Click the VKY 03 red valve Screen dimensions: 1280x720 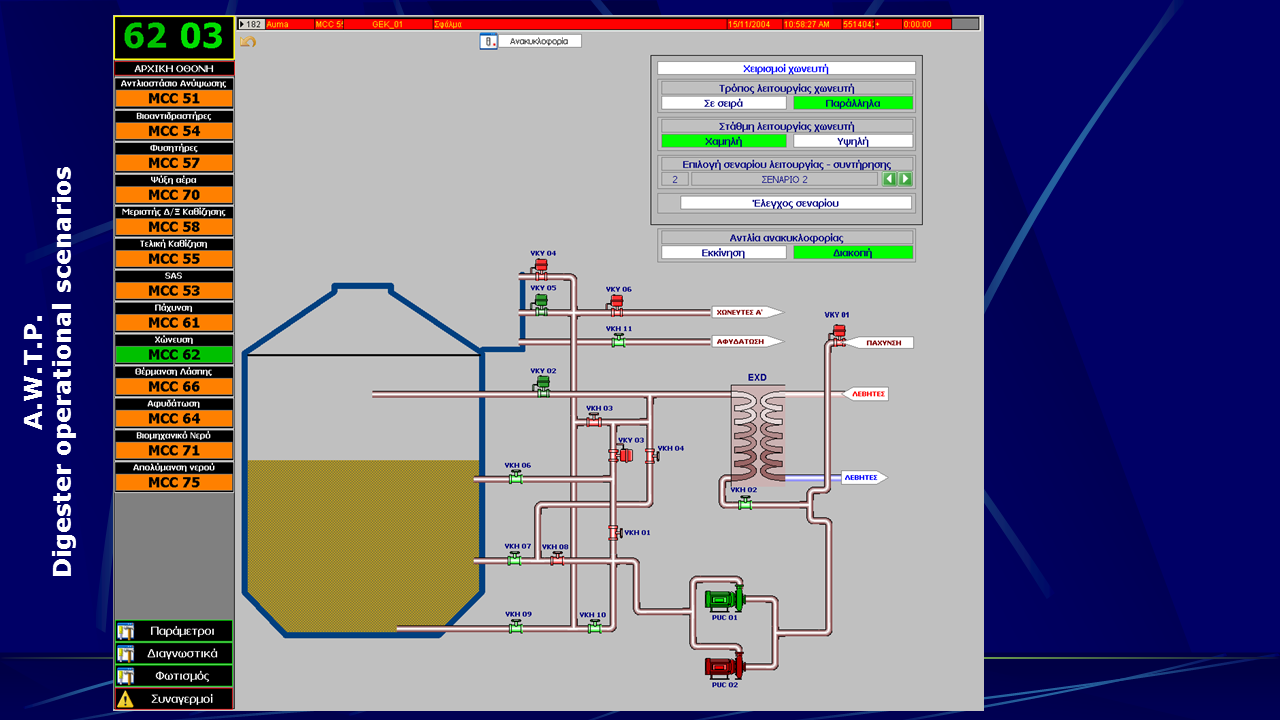[622, 455]
